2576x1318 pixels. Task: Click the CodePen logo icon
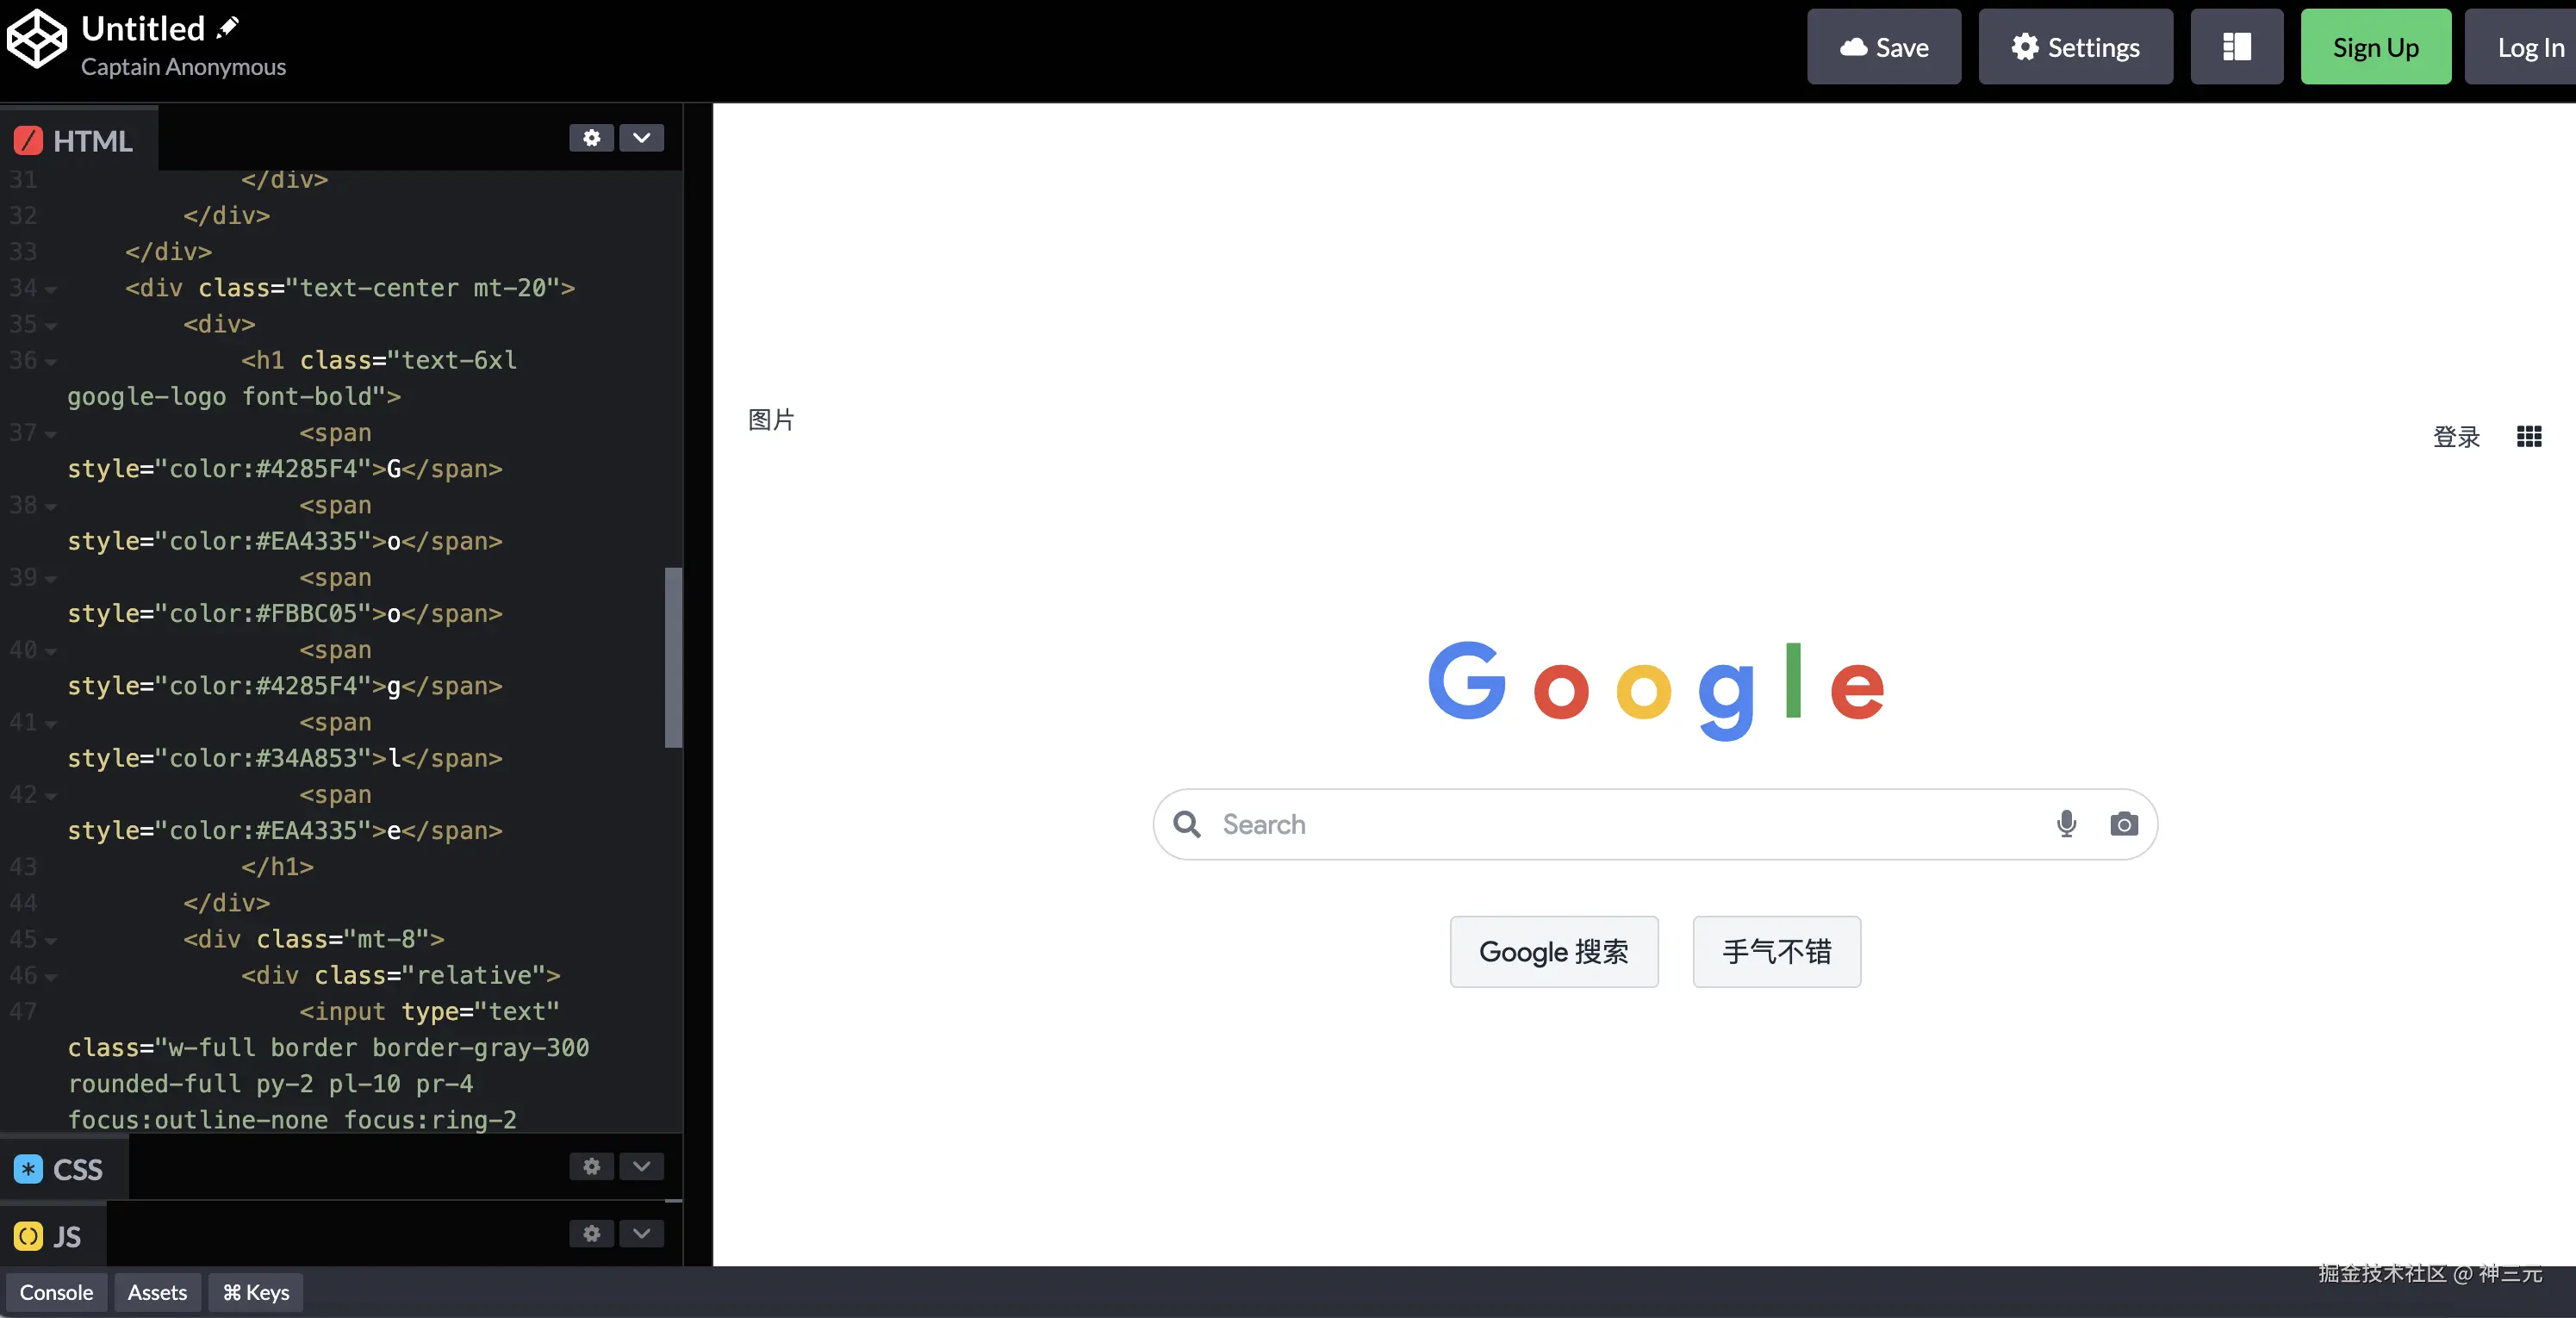pos(36,40)
